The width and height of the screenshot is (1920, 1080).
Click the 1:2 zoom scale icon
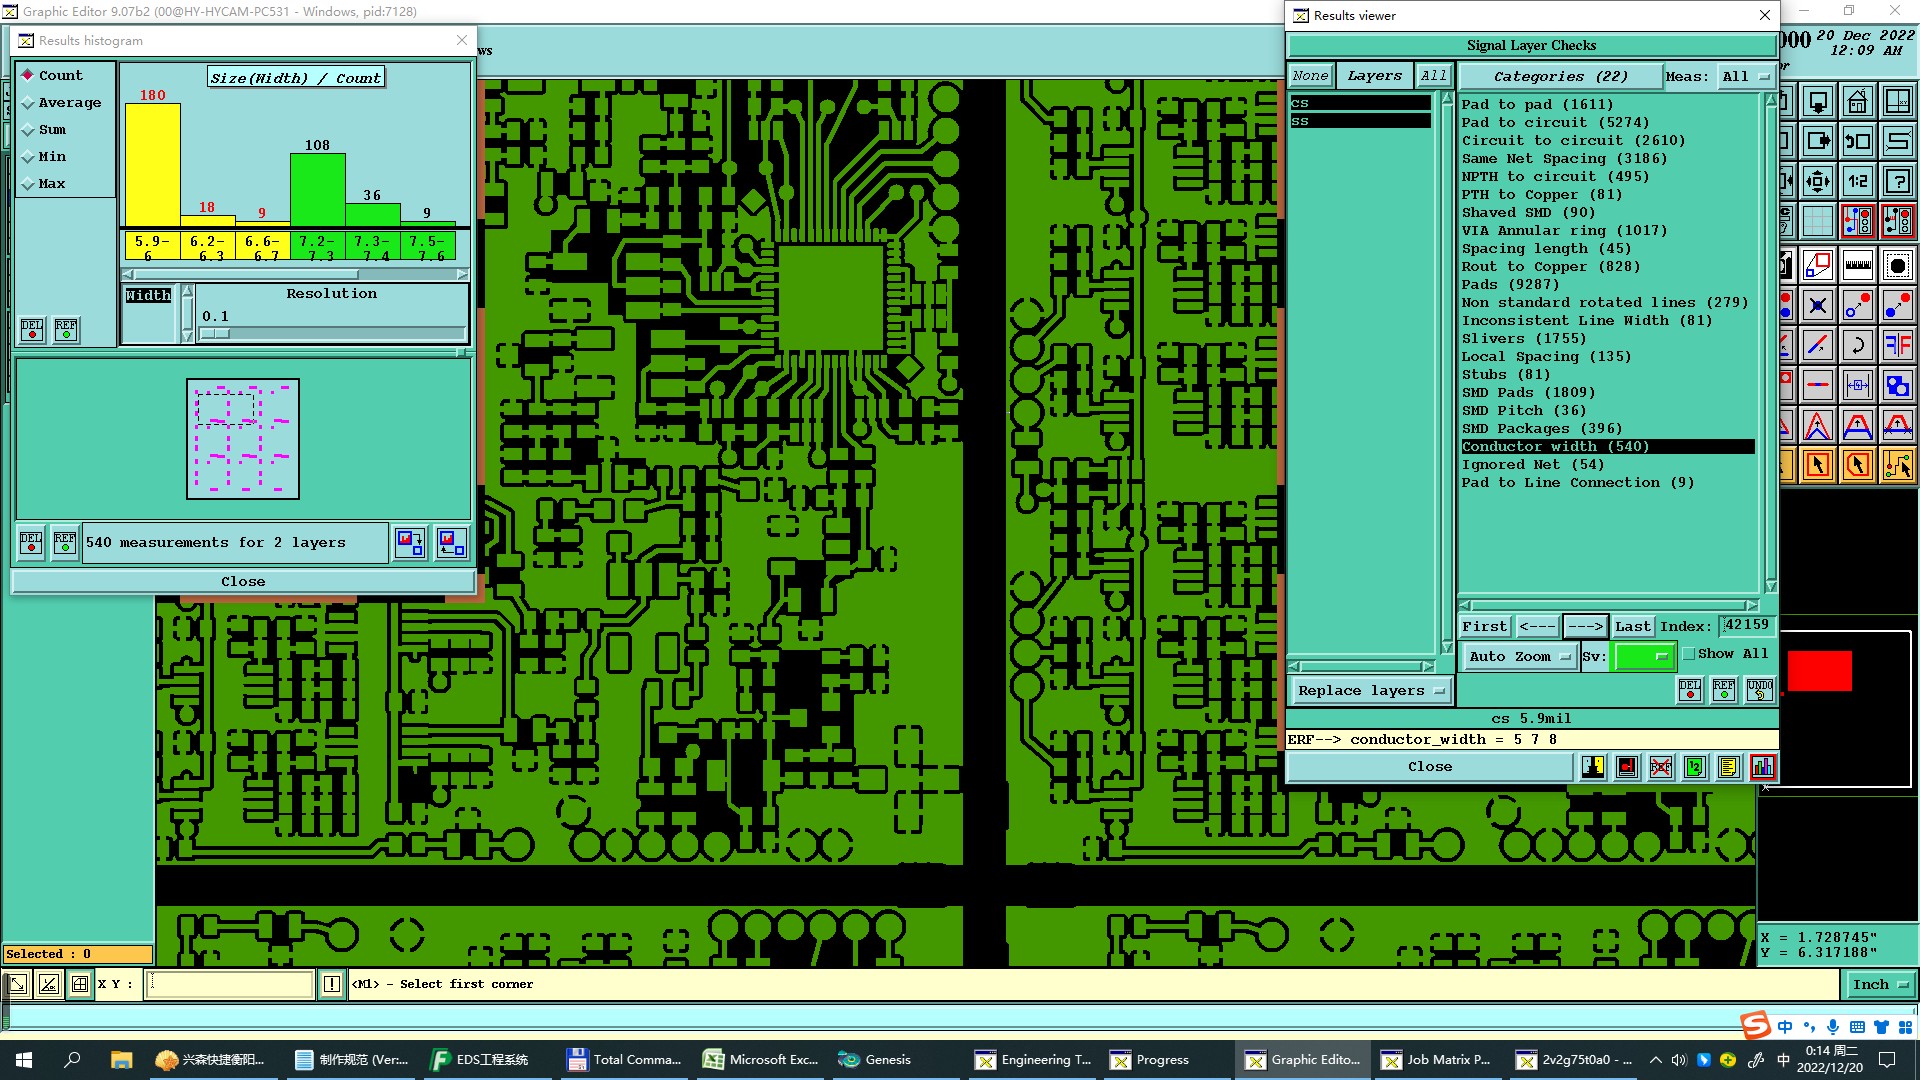tap(1857, 181)
